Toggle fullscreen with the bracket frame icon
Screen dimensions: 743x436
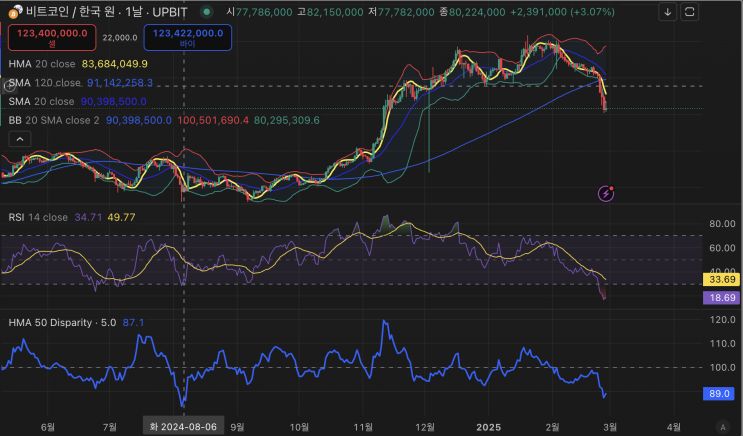[689, 12]
